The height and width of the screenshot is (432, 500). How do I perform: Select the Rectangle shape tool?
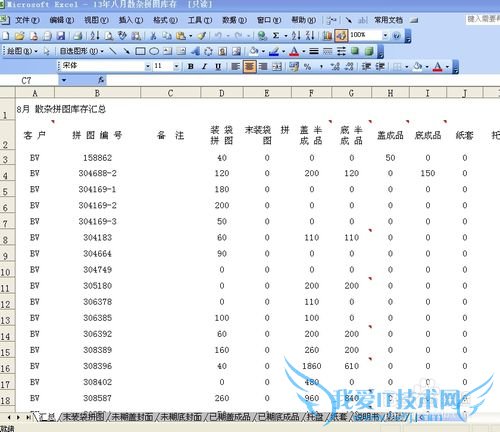[x=140, y=51]
